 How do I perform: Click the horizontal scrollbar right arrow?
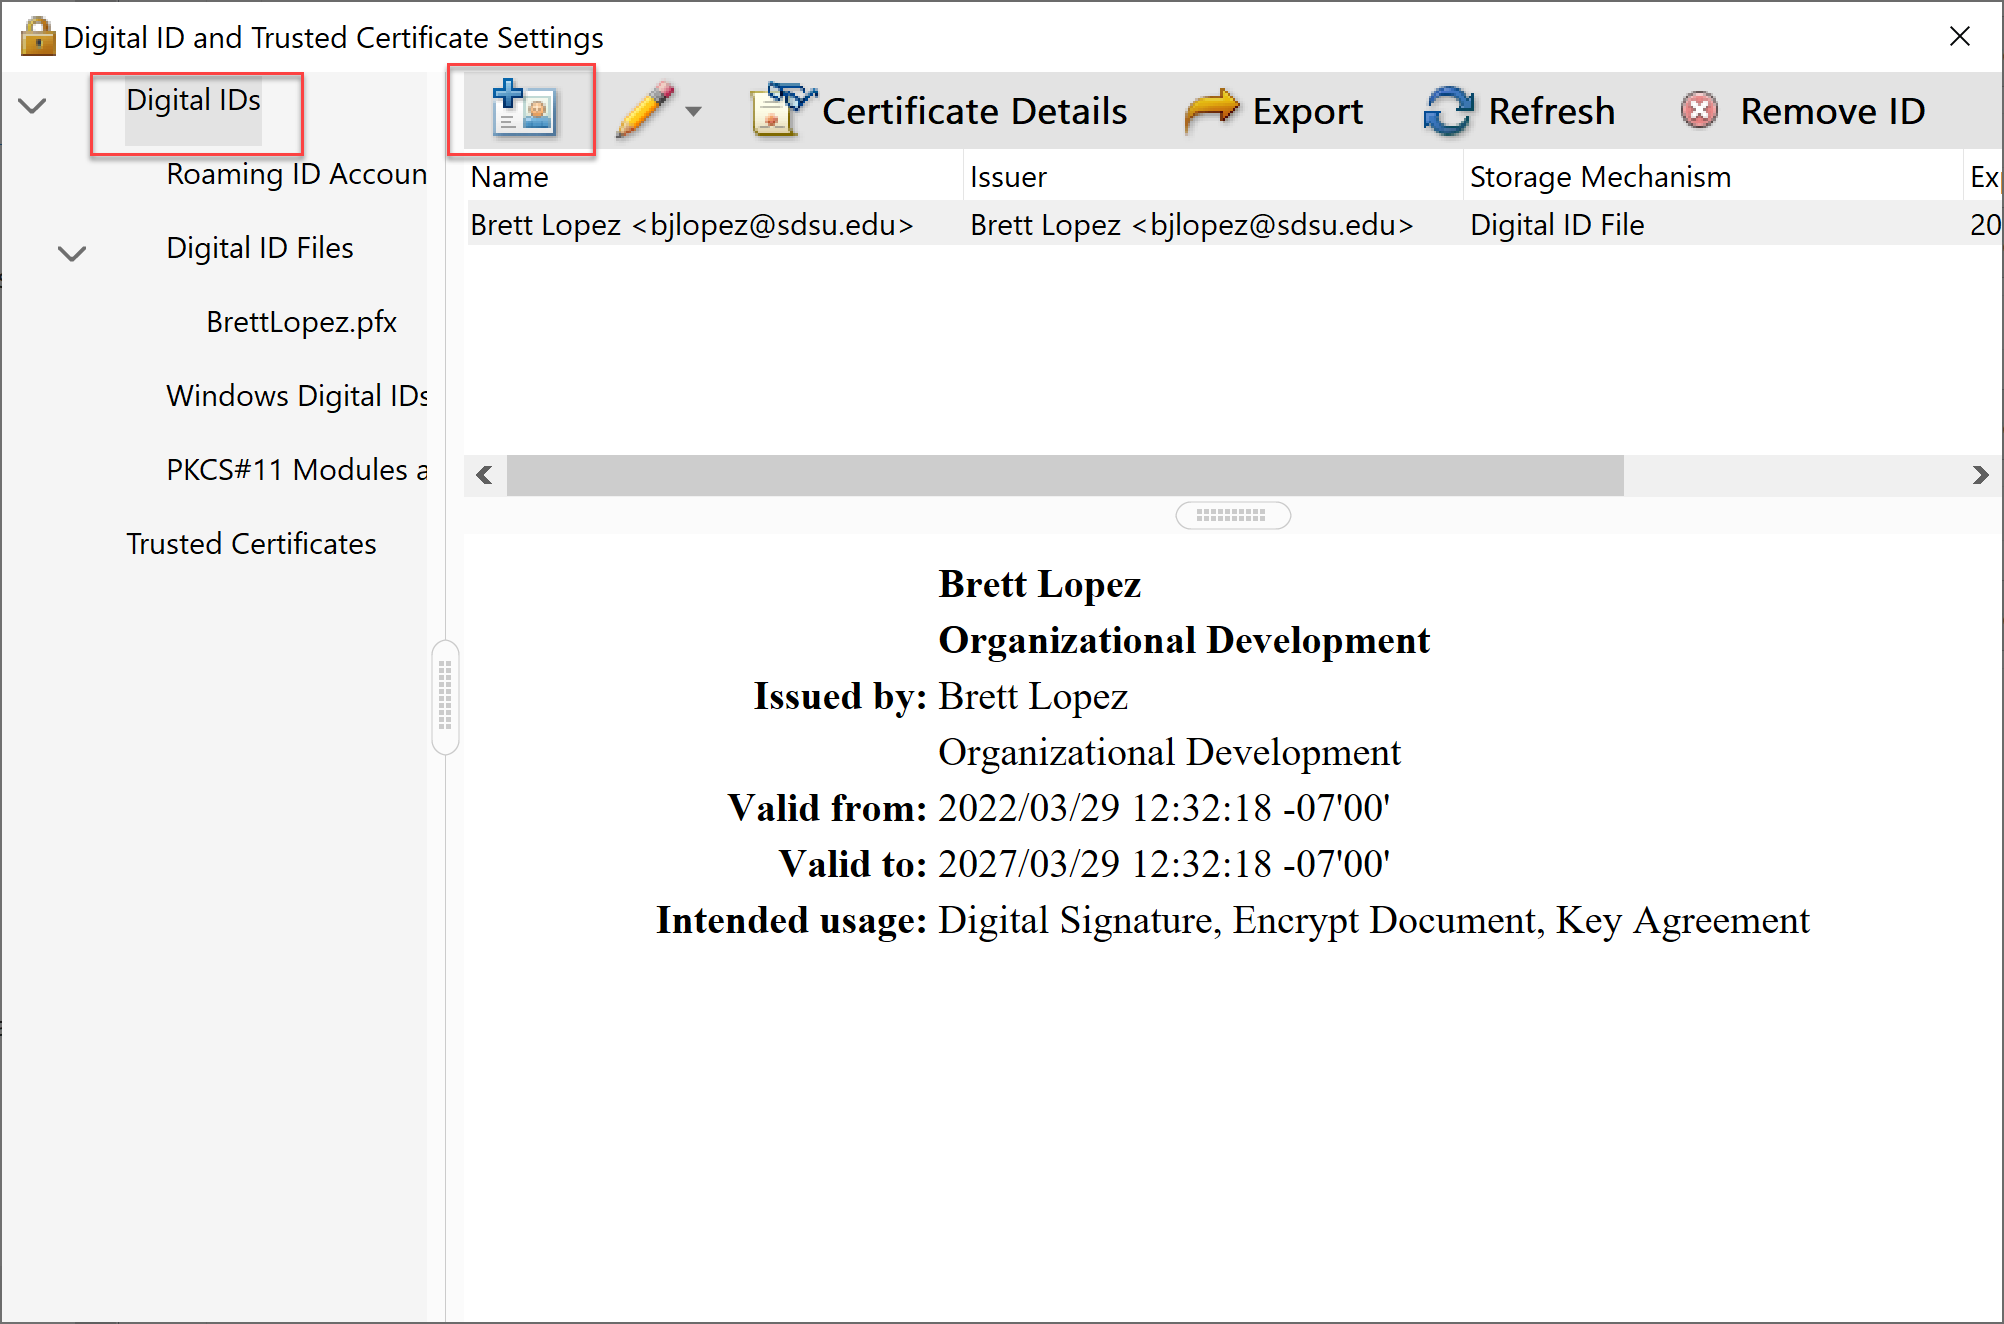[x=1980, y=475]
